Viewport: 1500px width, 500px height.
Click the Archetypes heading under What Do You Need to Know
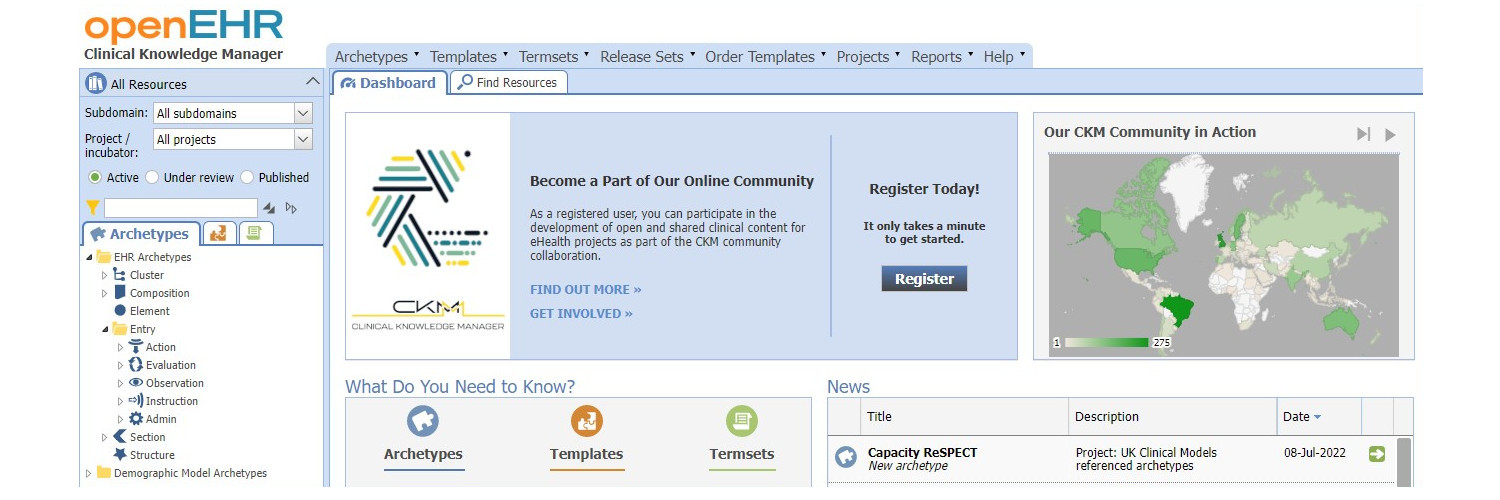click(423, 454)
